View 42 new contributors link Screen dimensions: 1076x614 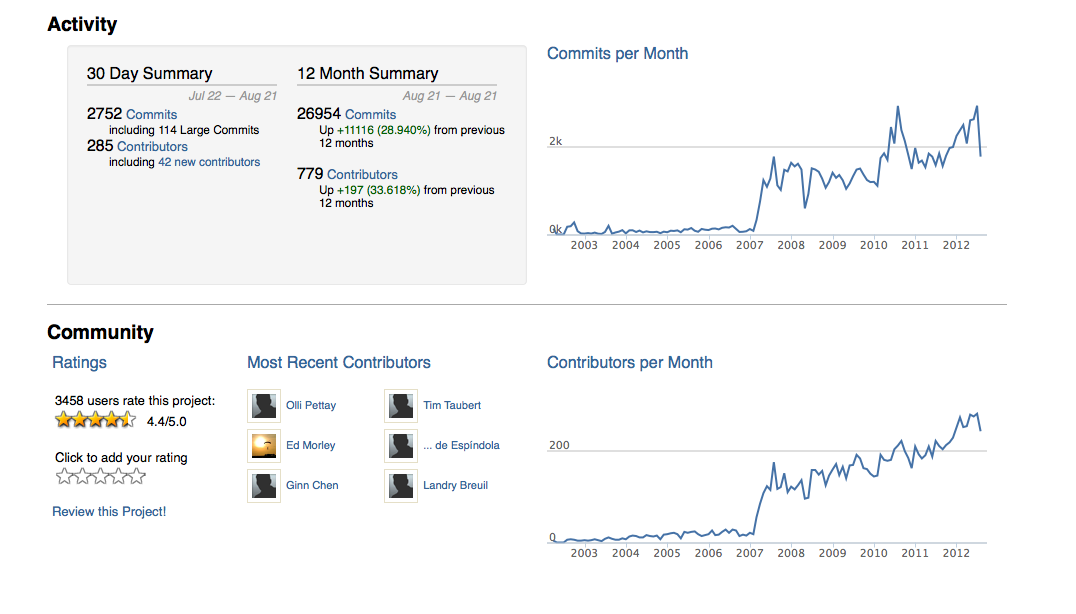click(209, 162)
